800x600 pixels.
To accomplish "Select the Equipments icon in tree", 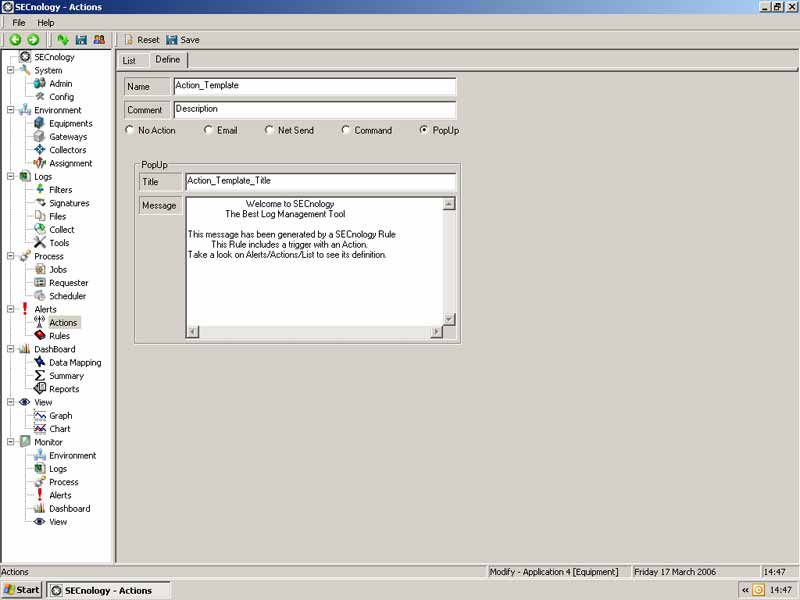I will pos(39,123).
